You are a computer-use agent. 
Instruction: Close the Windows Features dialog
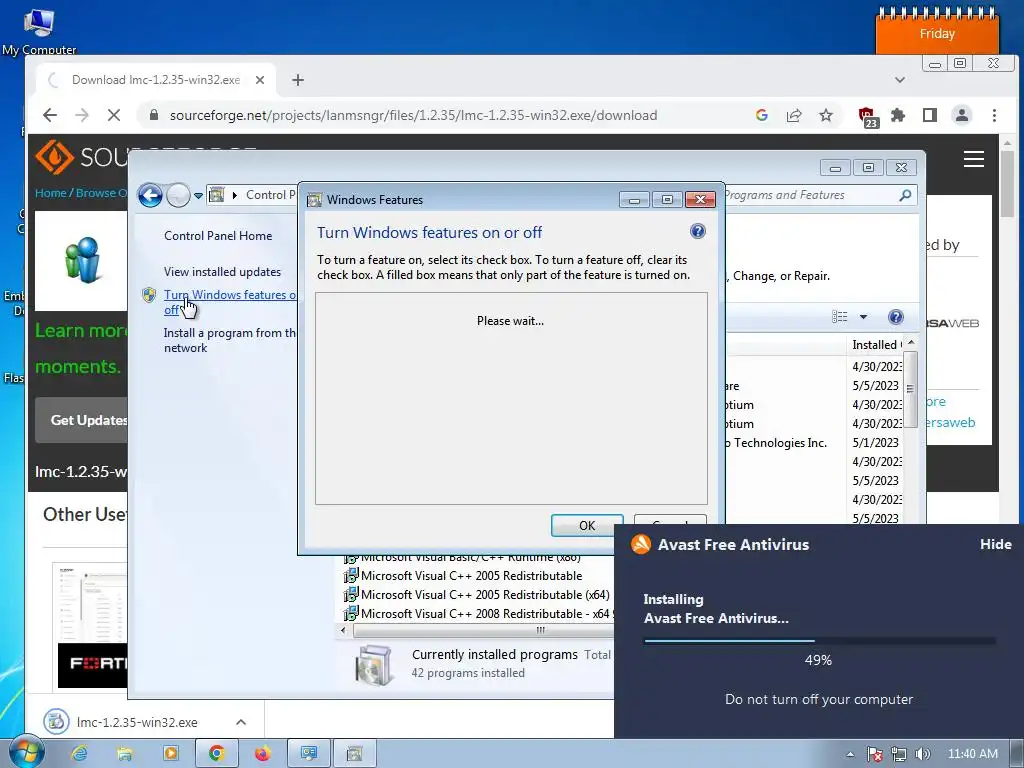tap(700, 199)
